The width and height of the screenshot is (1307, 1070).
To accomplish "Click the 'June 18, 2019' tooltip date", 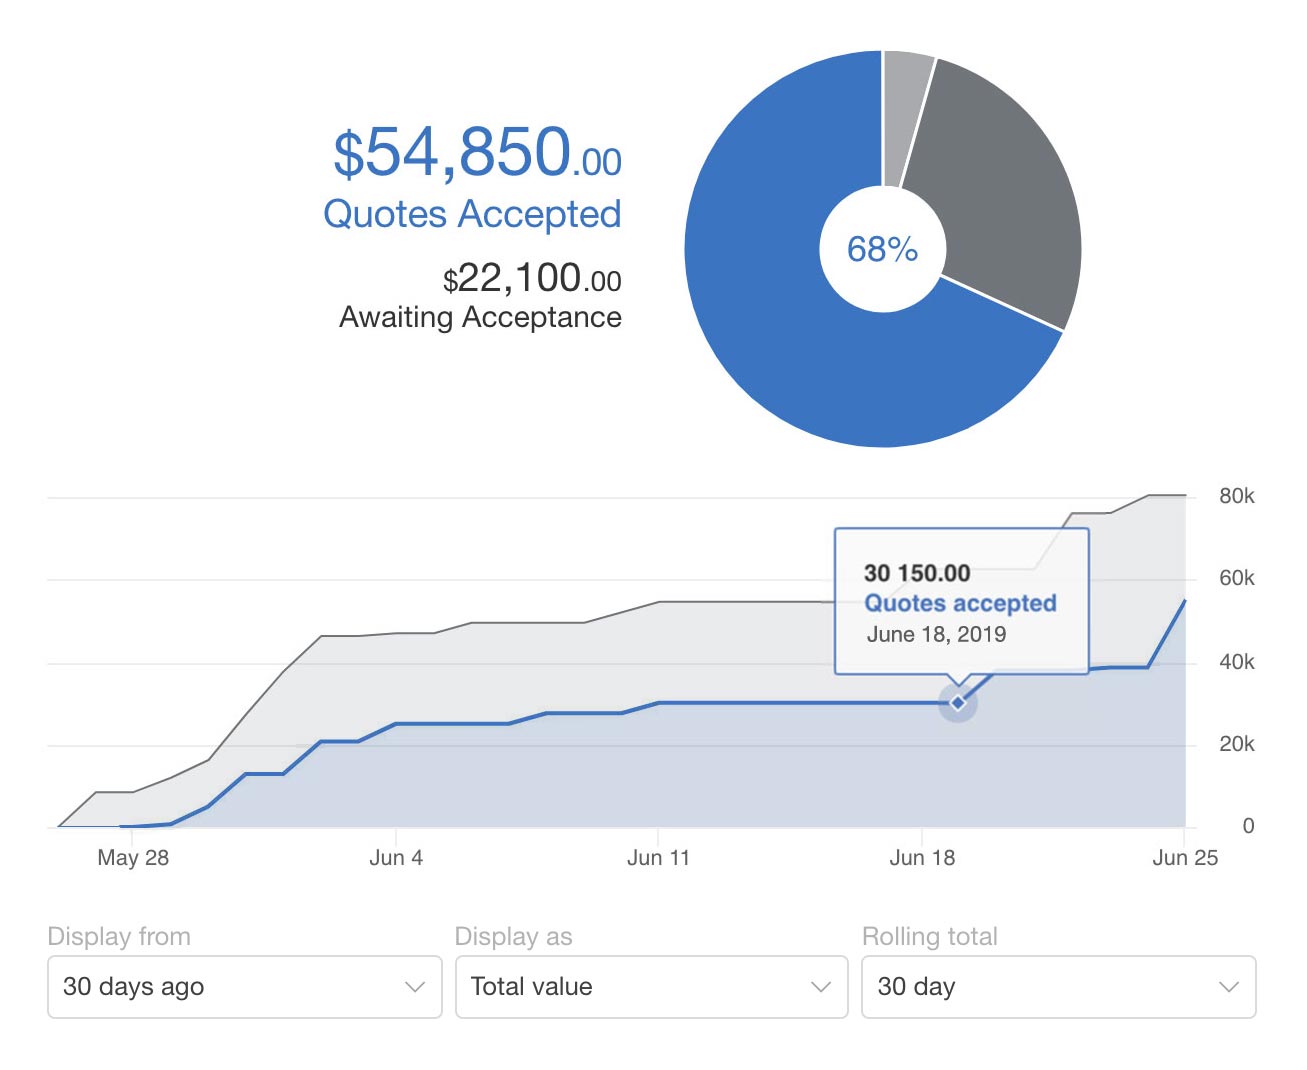I will point(936,634).
